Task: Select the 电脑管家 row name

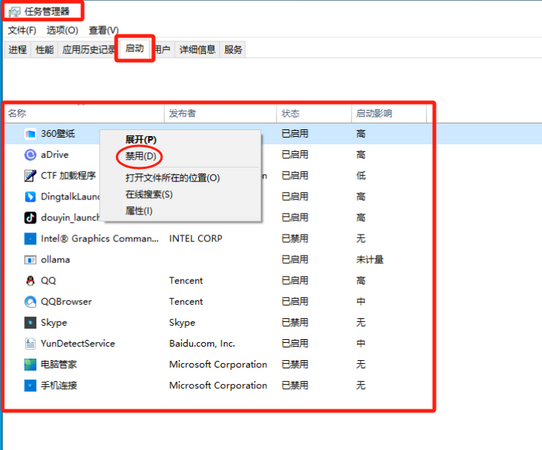Action: pos(59,365)
